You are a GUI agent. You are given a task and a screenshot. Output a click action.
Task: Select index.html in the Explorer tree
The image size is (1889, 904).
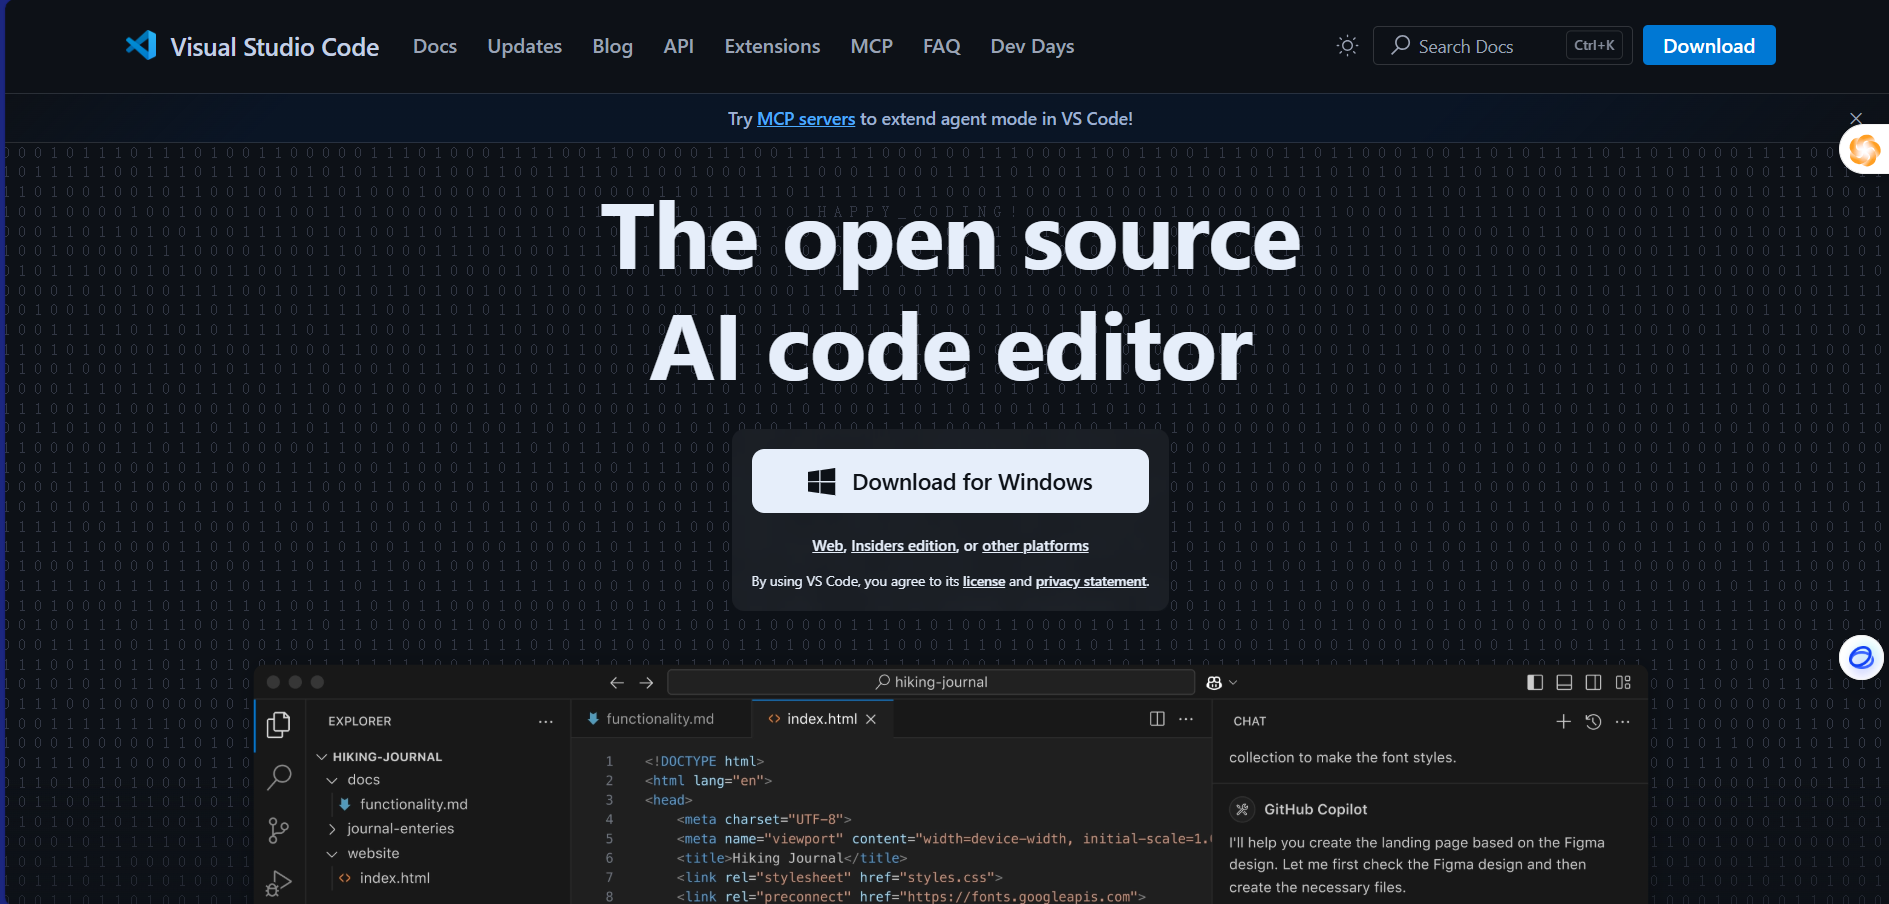coord(394,878)
